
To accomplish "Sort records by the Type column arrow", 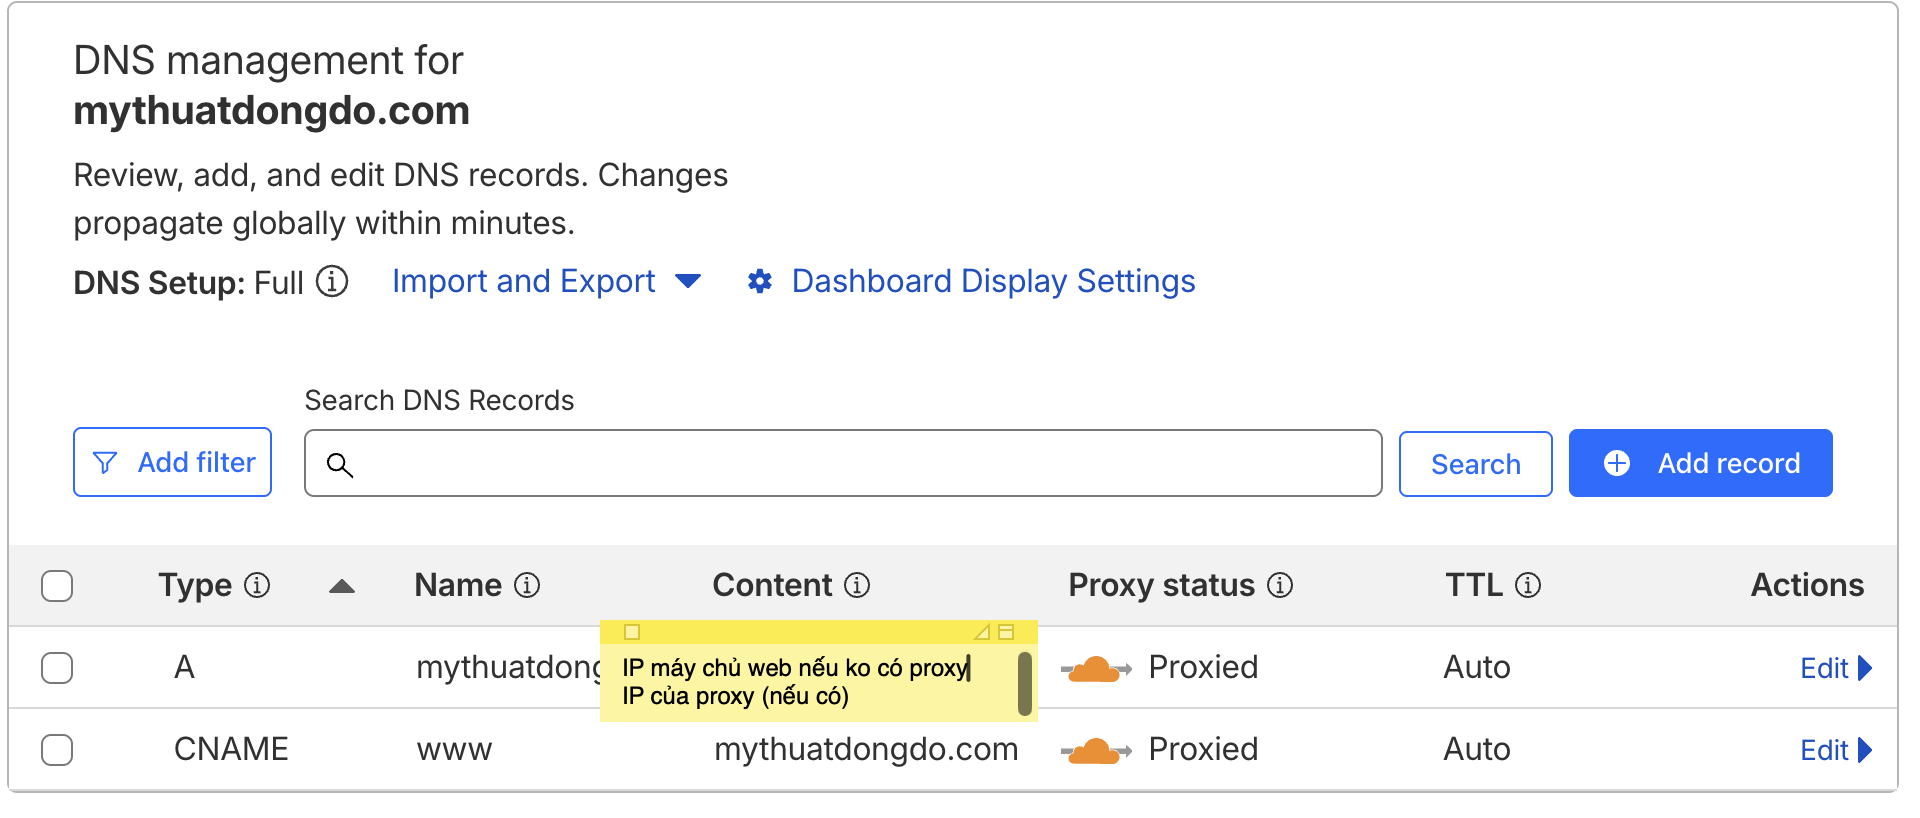I will click(342, 586).
